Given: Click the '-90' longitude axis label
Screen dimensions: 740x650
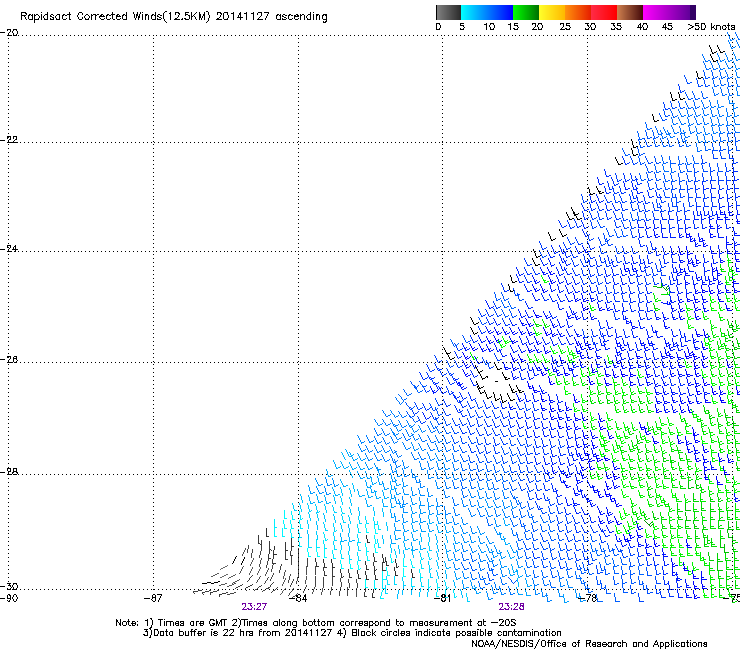Looking at the screenshot, I should [x=9, y=598].
